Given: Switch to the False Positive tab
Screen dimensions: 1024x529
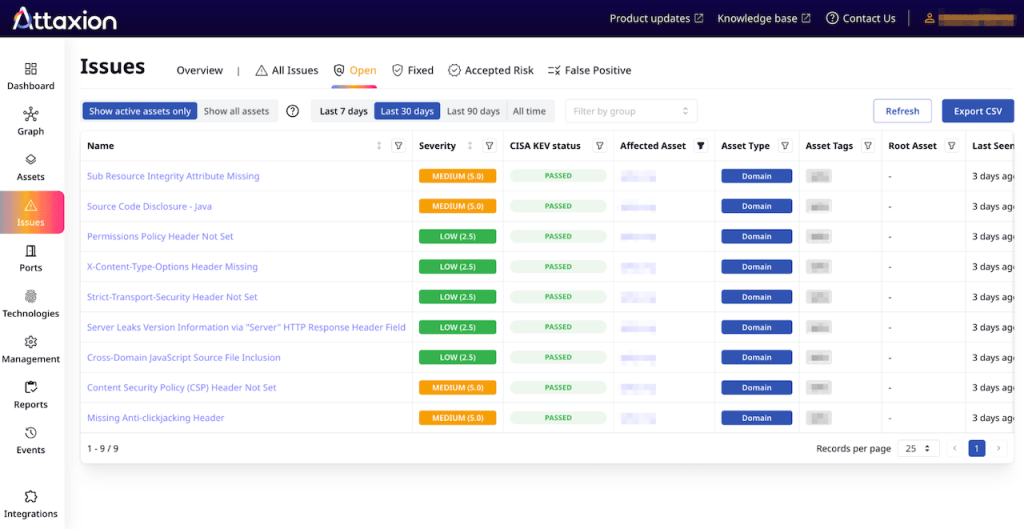Looking at the screenshot, I should (x=590, y=71).
